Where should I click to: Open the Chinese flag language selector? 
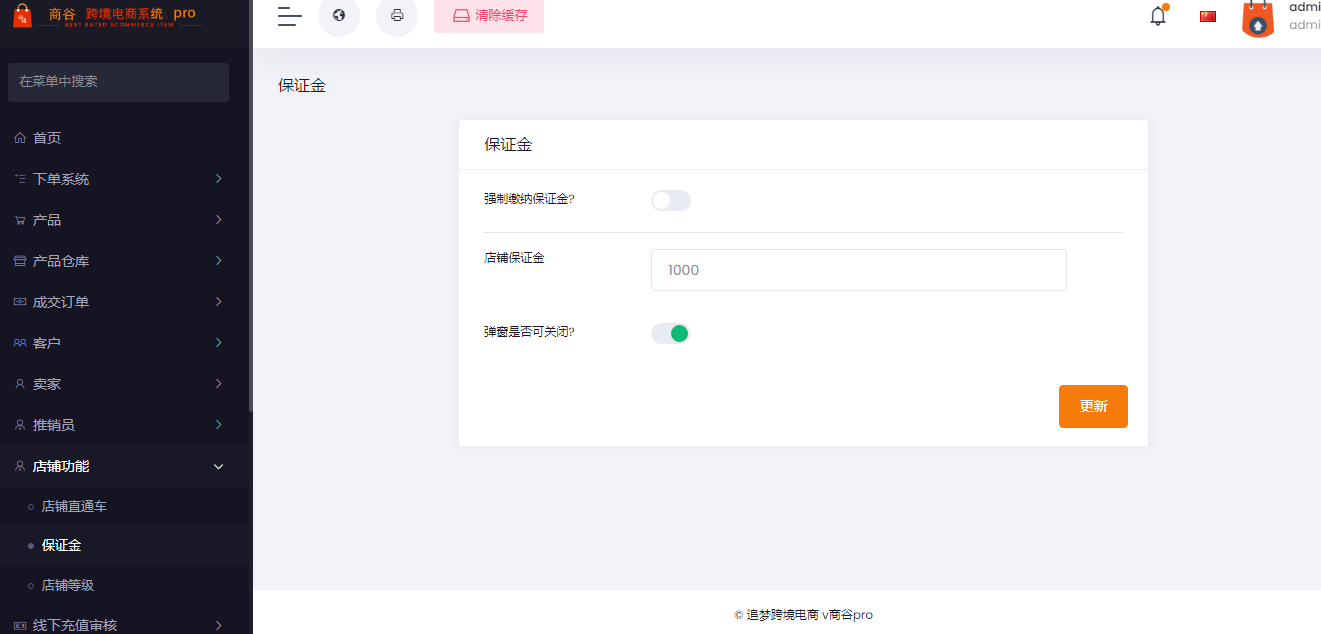coord(1208,16)
